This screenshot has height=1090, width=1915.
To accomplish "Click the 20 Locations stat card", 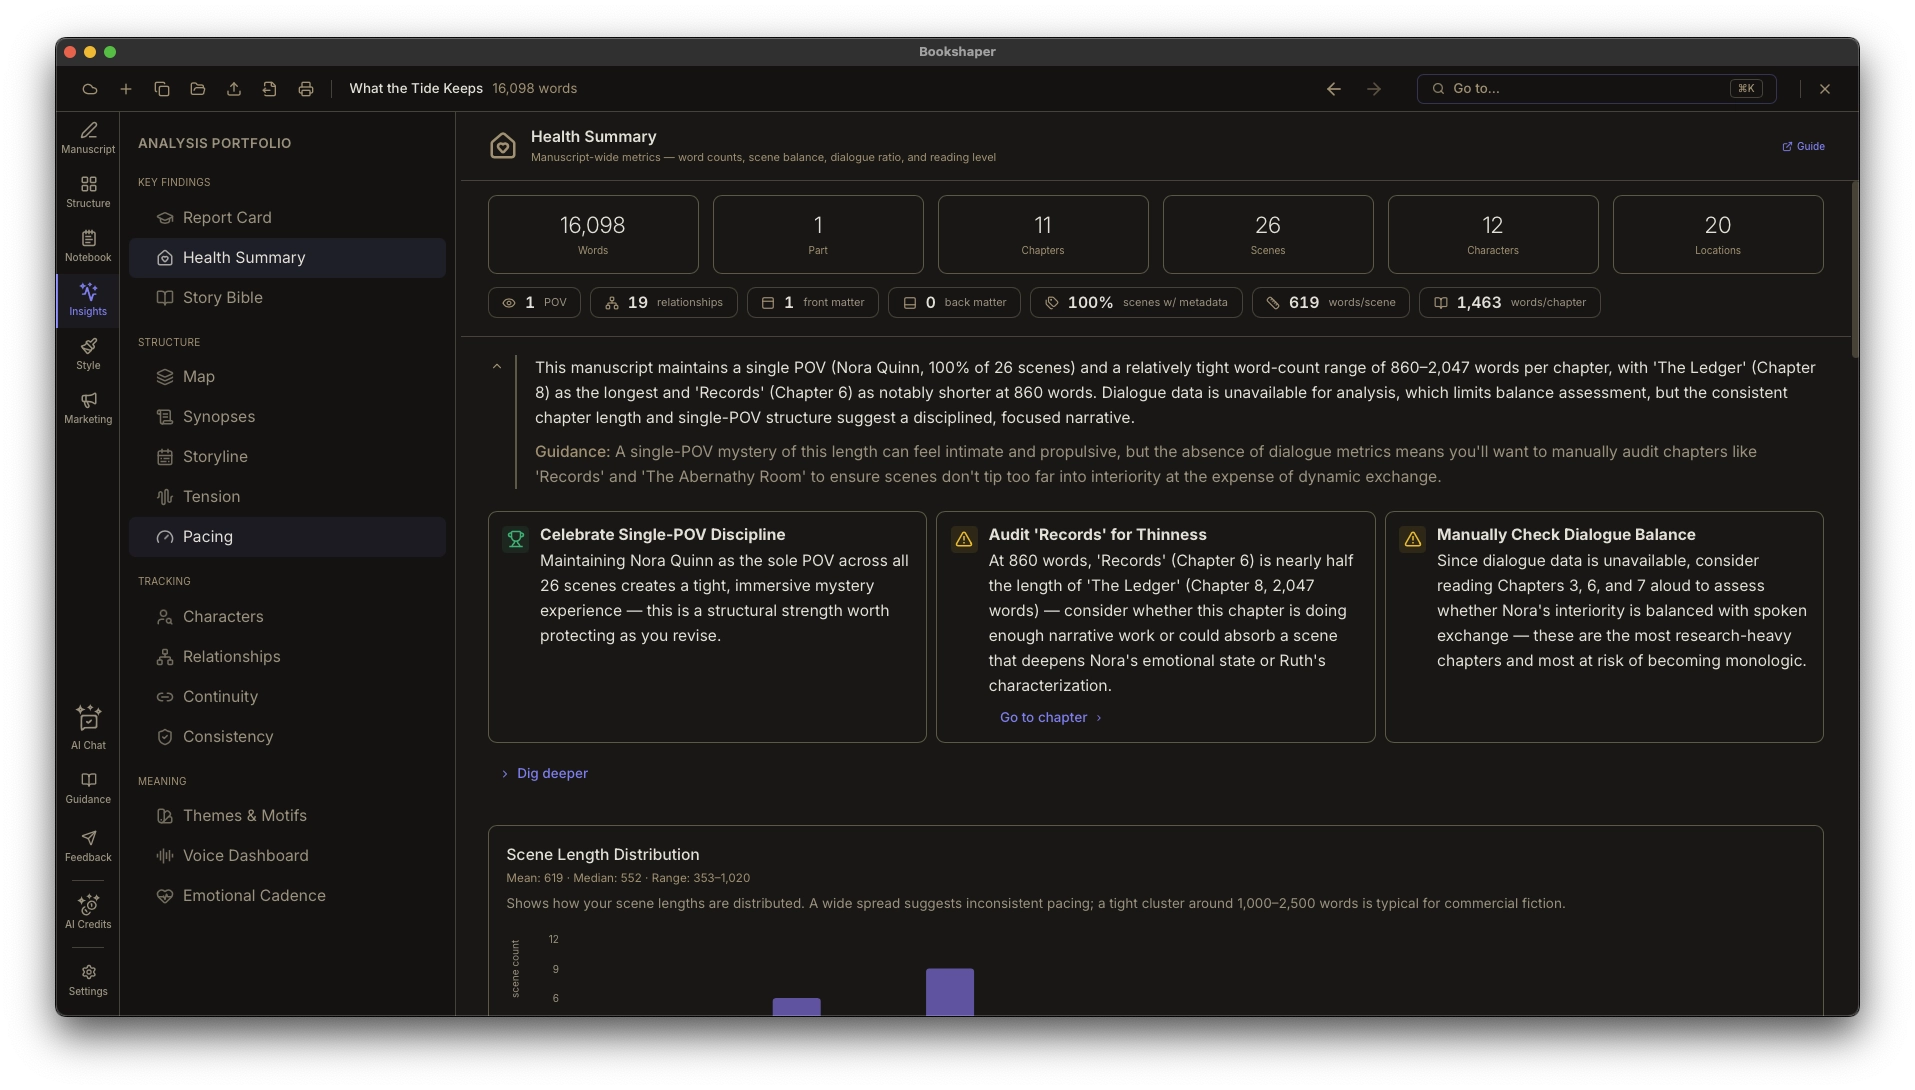I will pyautogui.click(x=1718, y=234).
